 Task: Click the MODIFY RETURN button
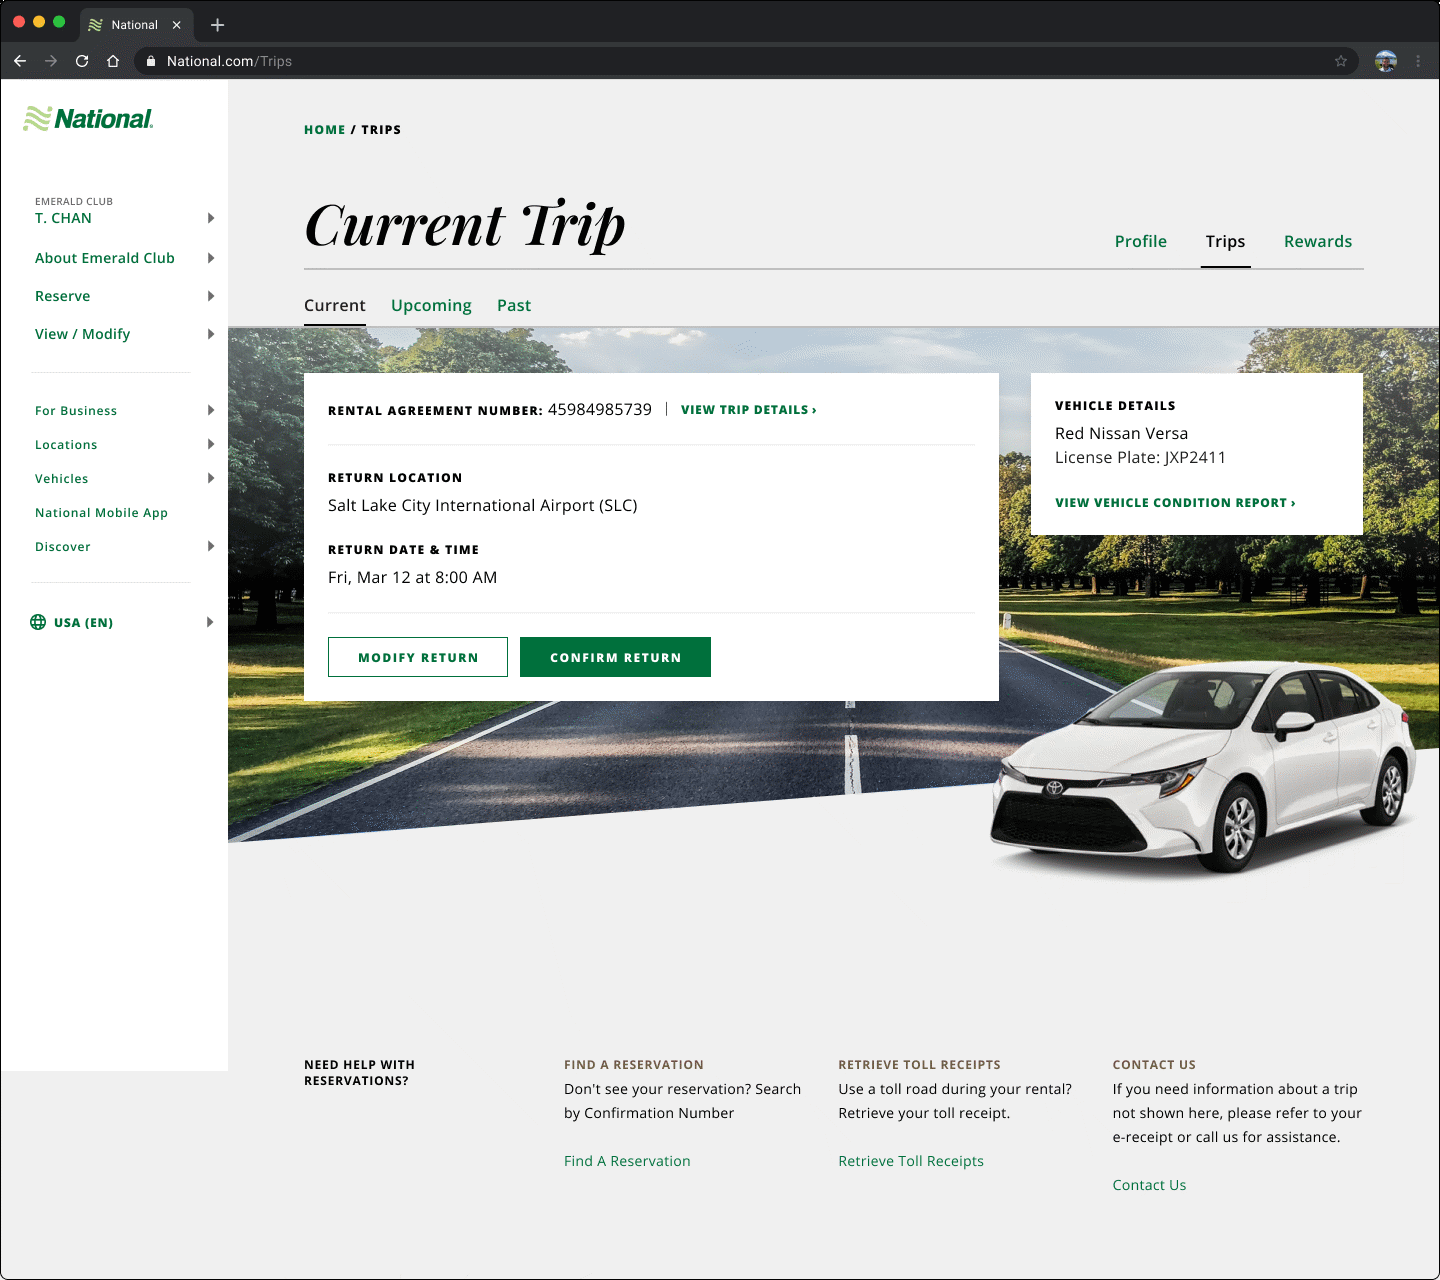click(418, 657)
